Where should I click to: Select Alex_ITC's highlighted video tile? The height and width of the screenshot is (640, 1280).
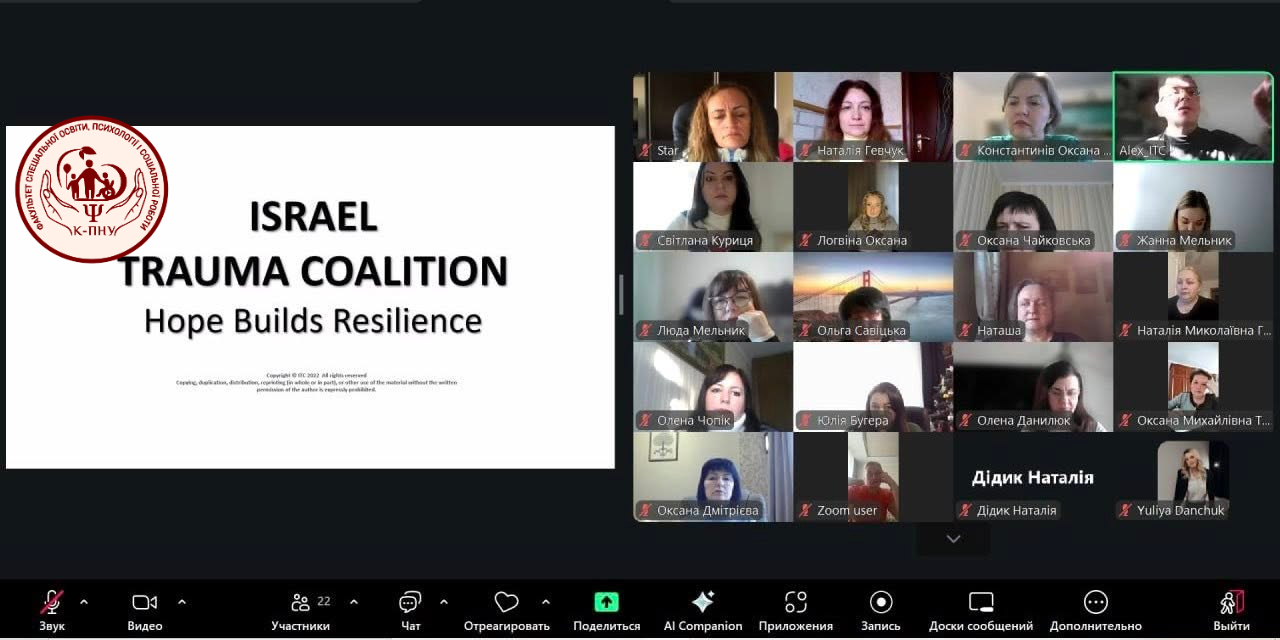tap(1193, 117)
